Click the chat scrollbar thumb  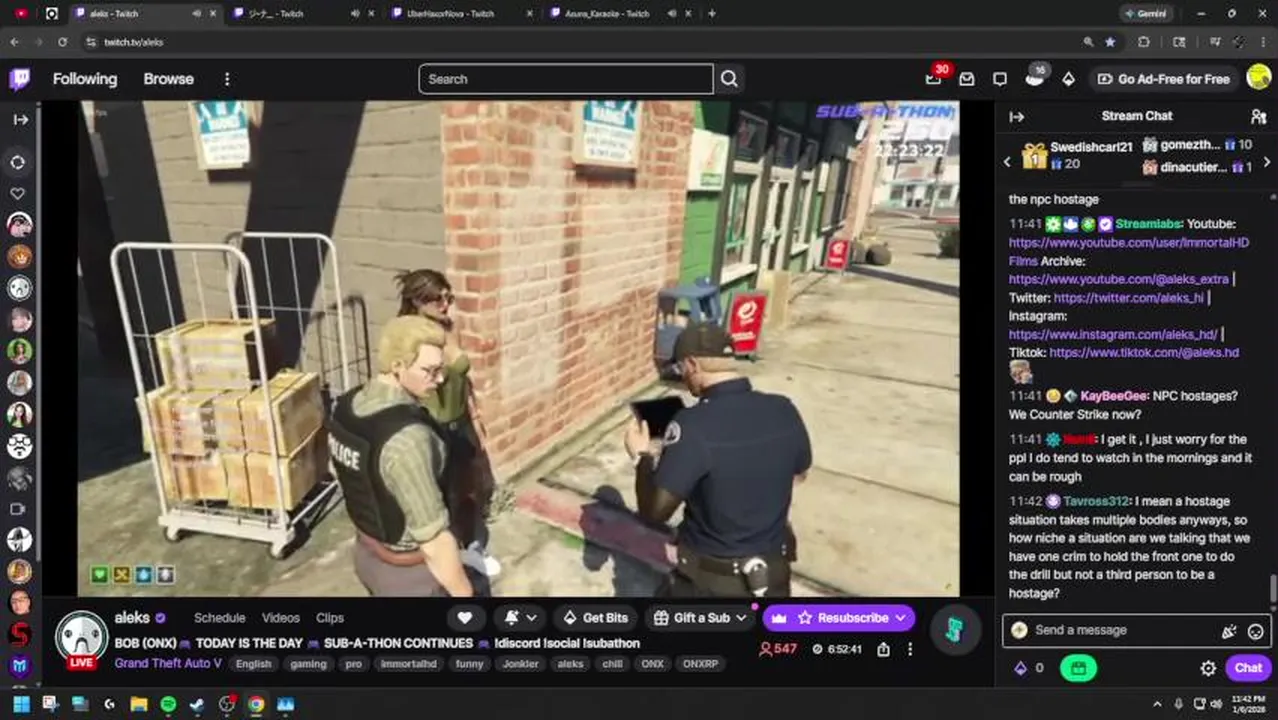click(x=1273, y=588)
